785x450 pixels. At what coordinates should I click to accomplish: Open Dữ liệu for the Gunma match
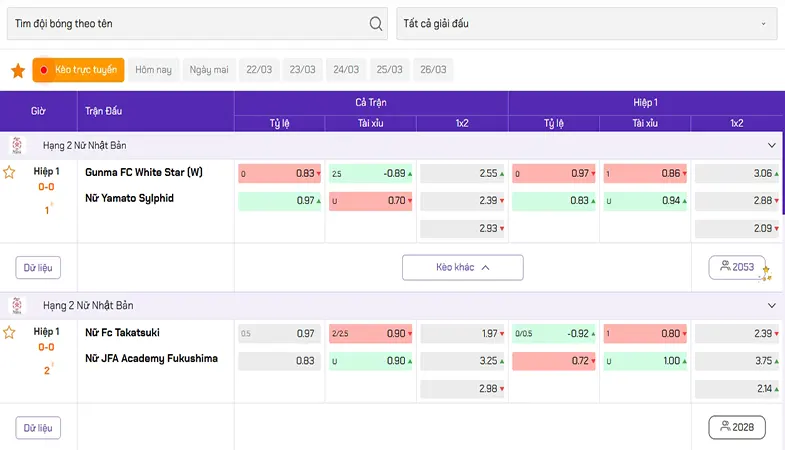coord(38,268)
